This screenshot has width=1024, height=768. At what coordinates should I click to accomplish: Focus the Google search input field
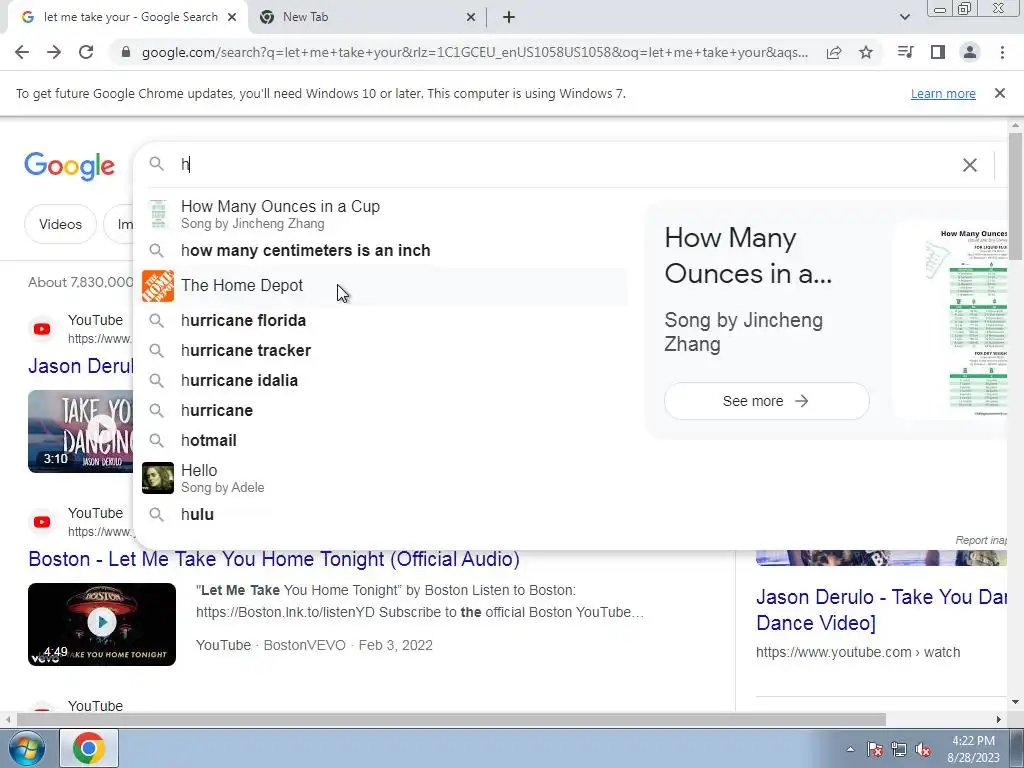point(562,165)
